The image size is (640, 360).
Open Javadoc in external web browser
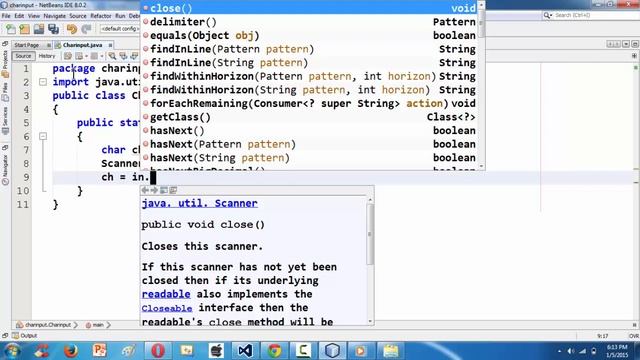(x=164, y=190)
